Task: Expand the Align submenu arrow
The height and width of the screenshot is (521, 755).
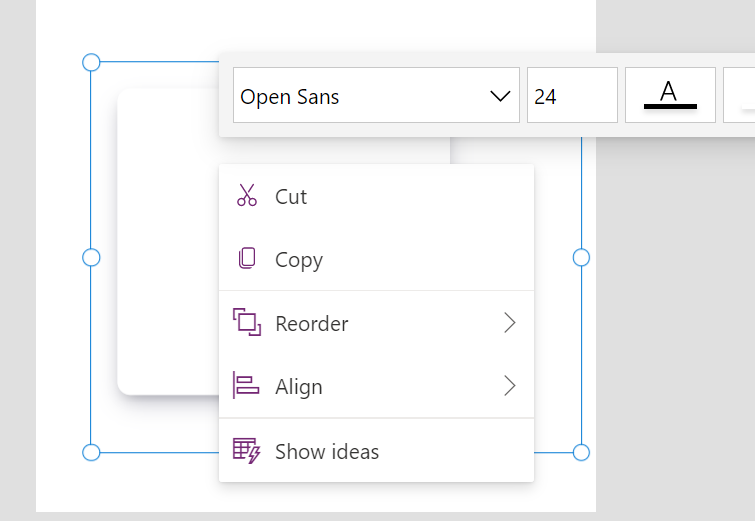Action: click(x=510, y=386)
